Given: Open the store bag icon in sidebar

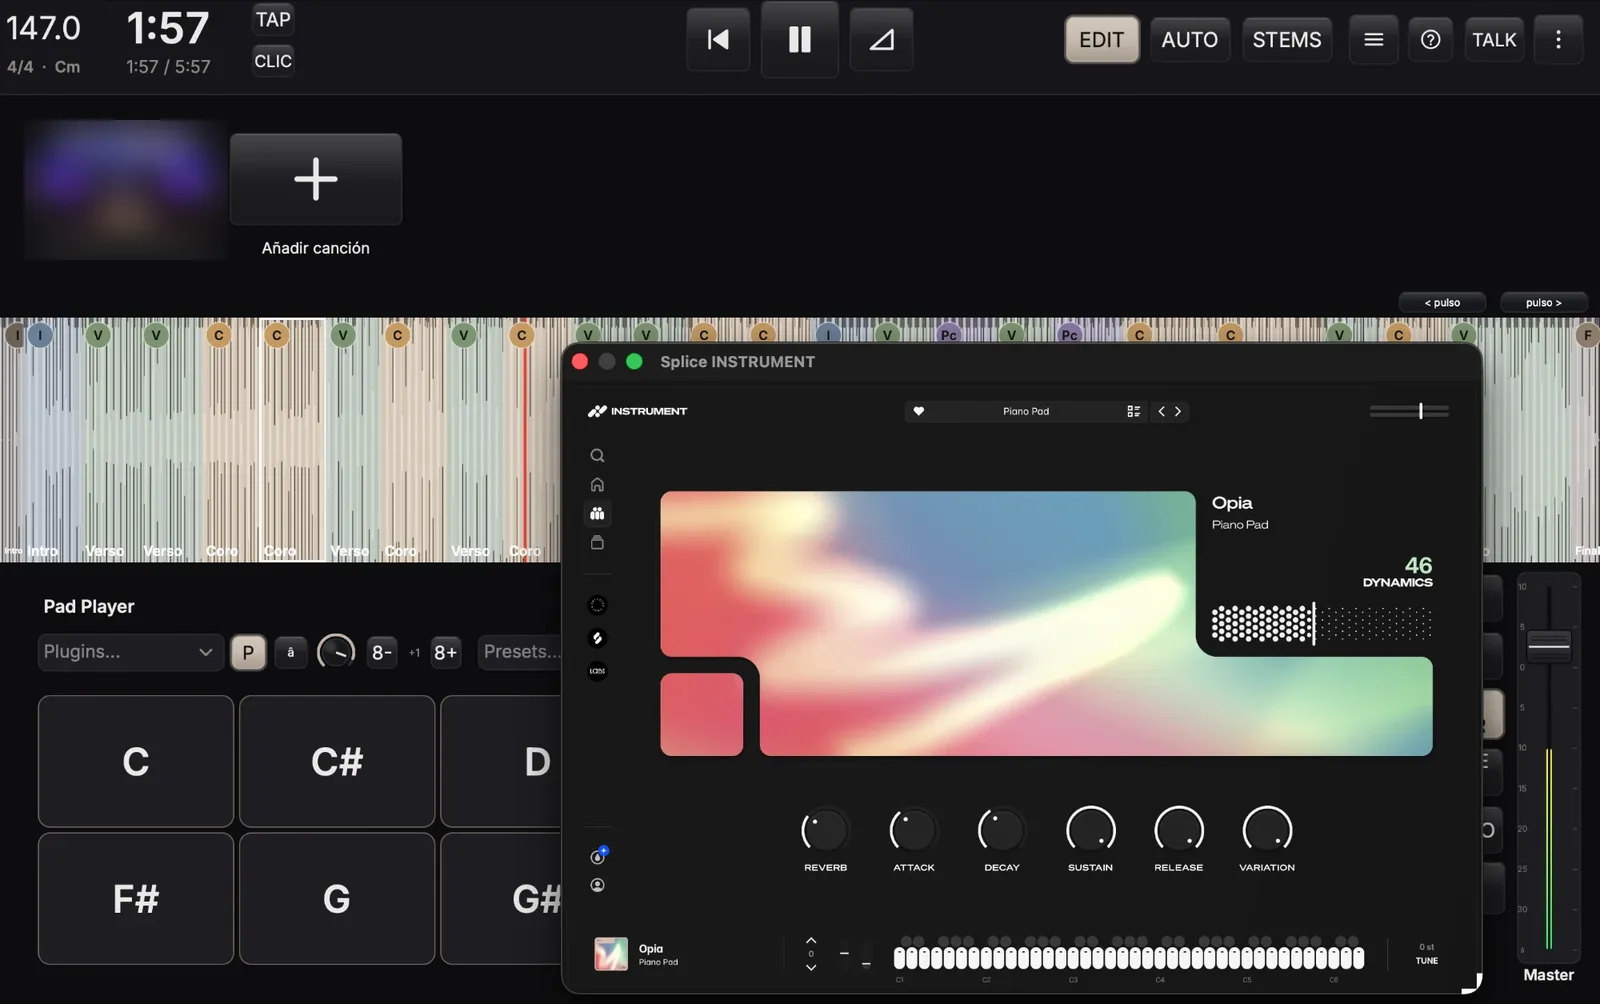Looking at the screenshot, I should pos(597,543).
